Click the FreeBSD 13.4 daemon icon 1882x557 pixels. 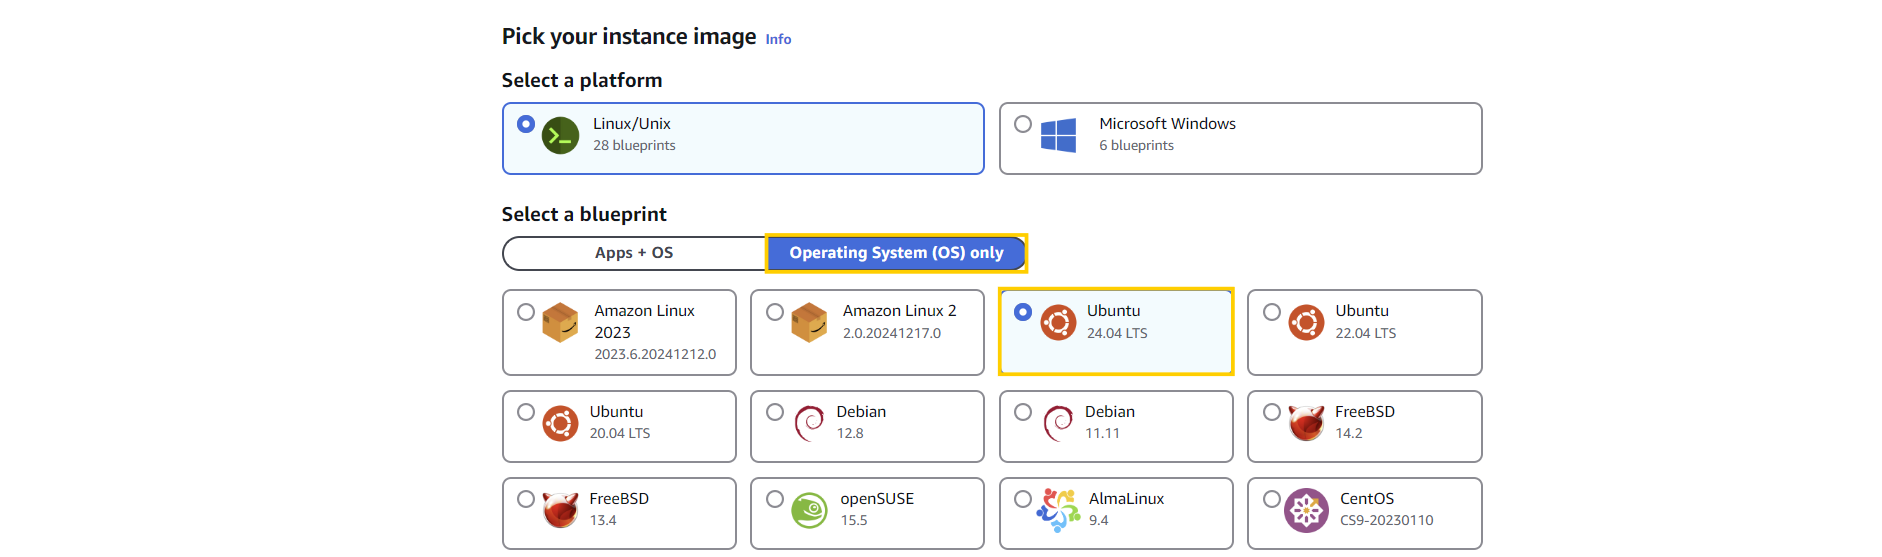(x=560, y=510)
